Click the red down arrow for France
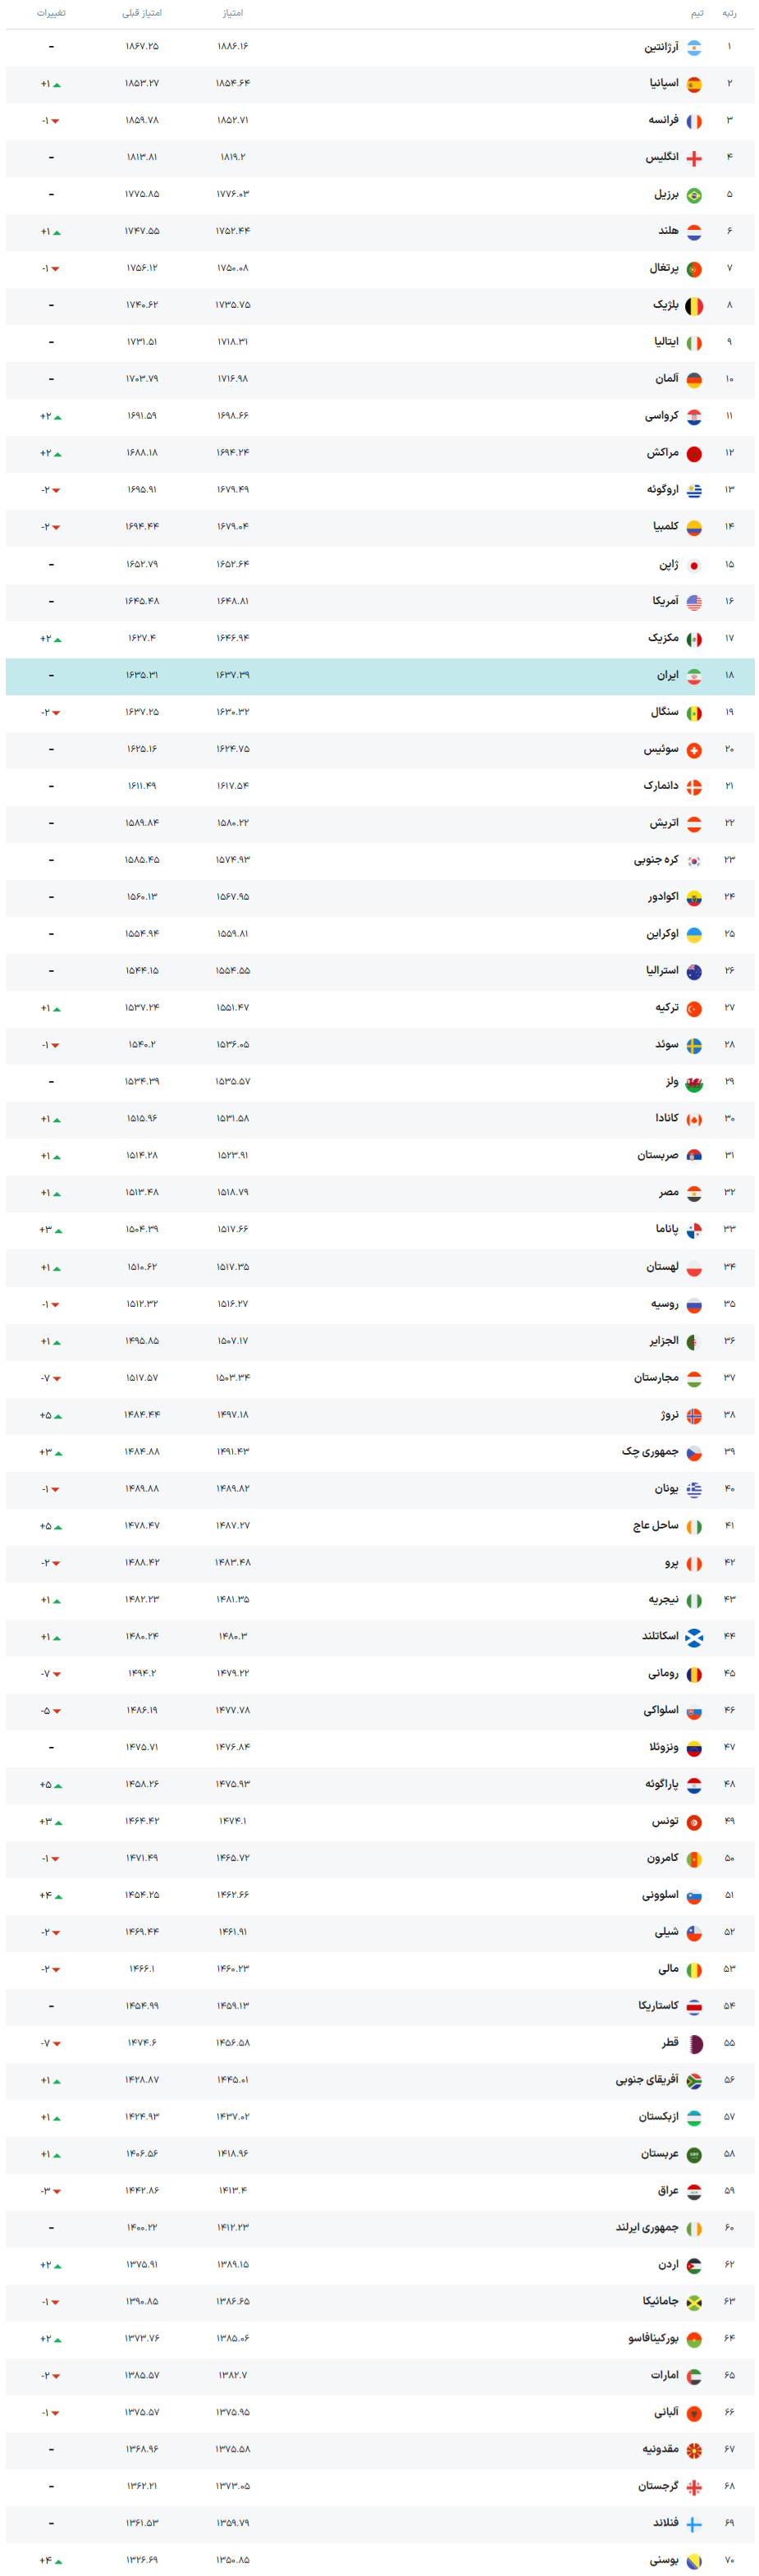 click(56, 121)
